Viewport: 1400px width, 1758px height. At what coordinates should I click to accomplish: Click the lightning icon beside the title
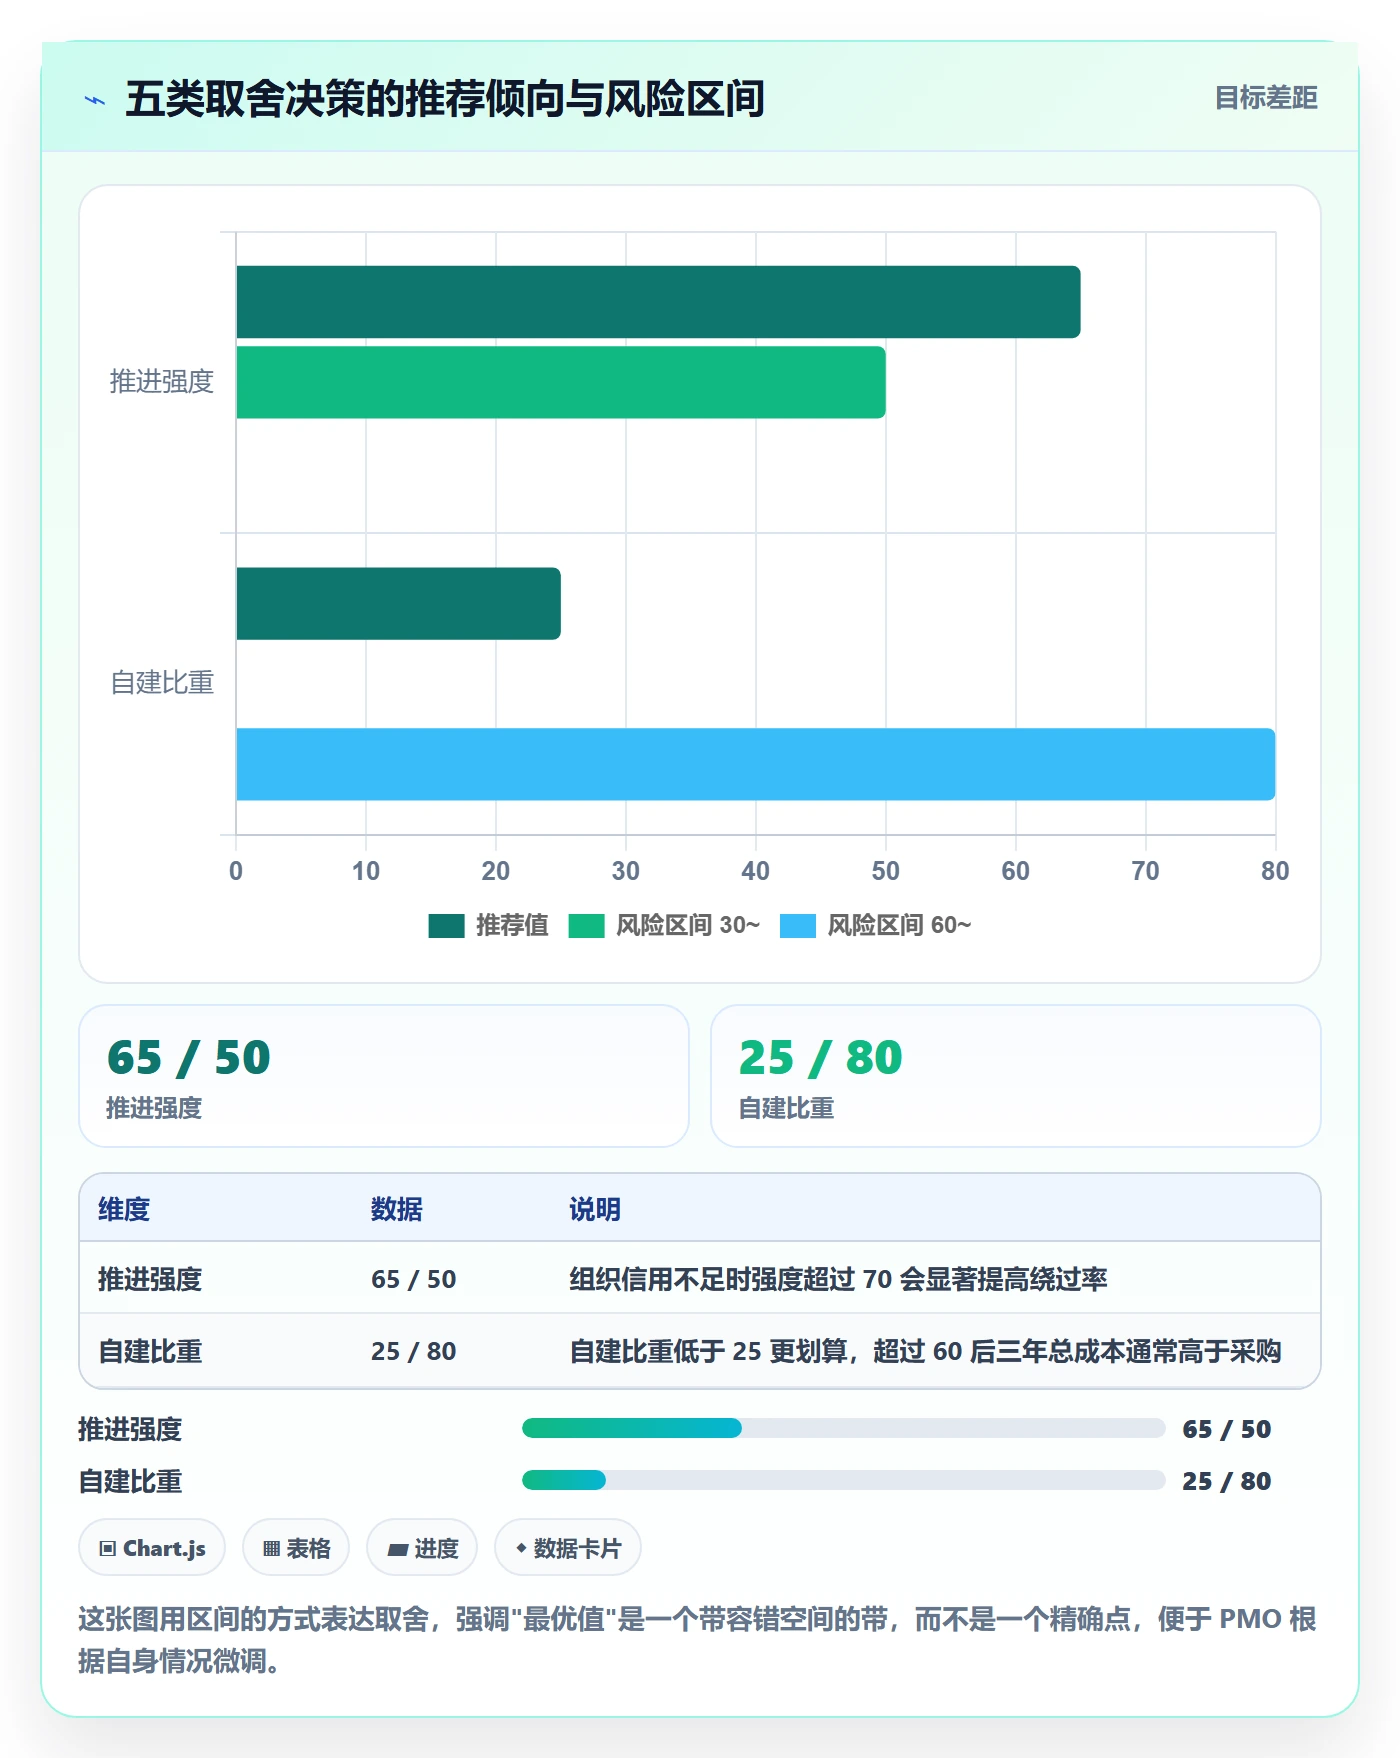(95, 100)
